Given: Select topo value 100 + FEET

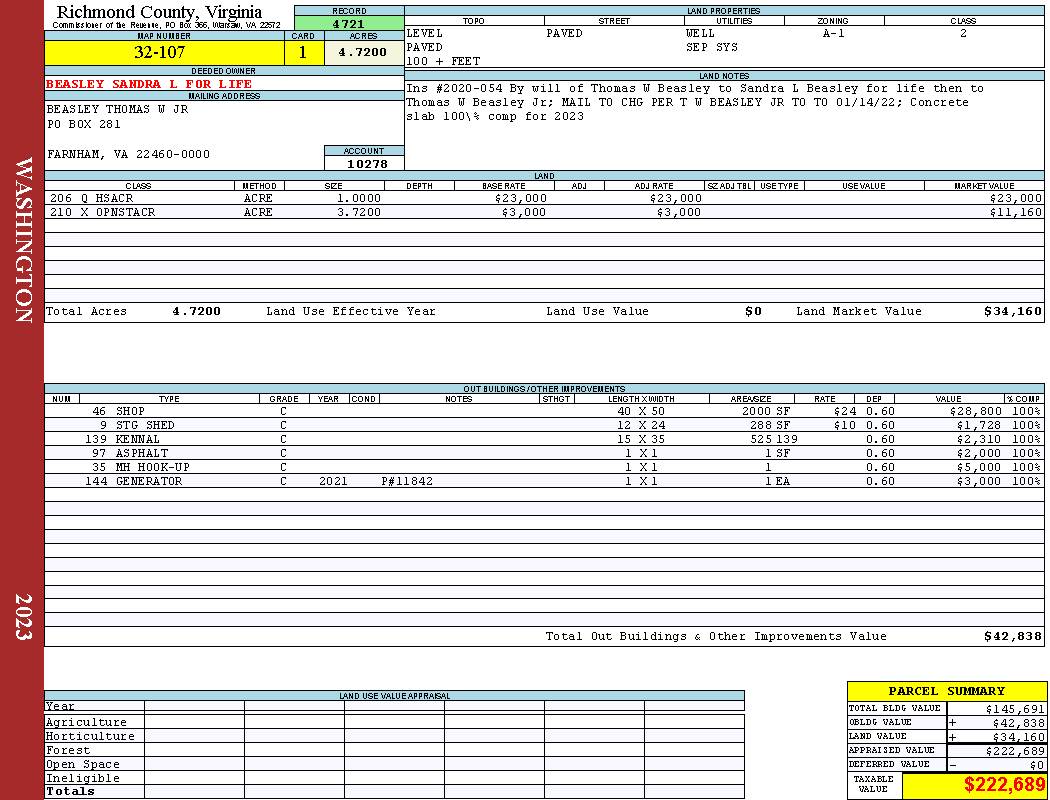Looking at the screenshot, I should 443,62.
